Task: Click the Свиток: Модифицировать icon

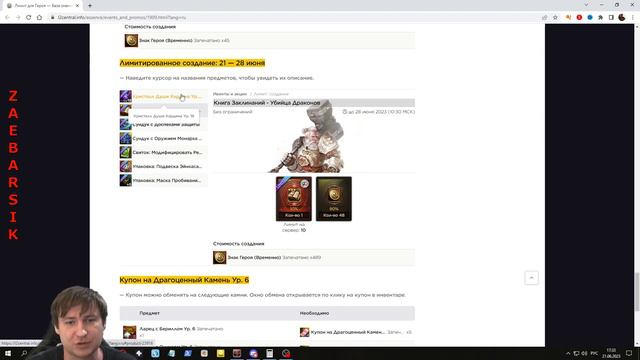Action: tap(126, 152)
